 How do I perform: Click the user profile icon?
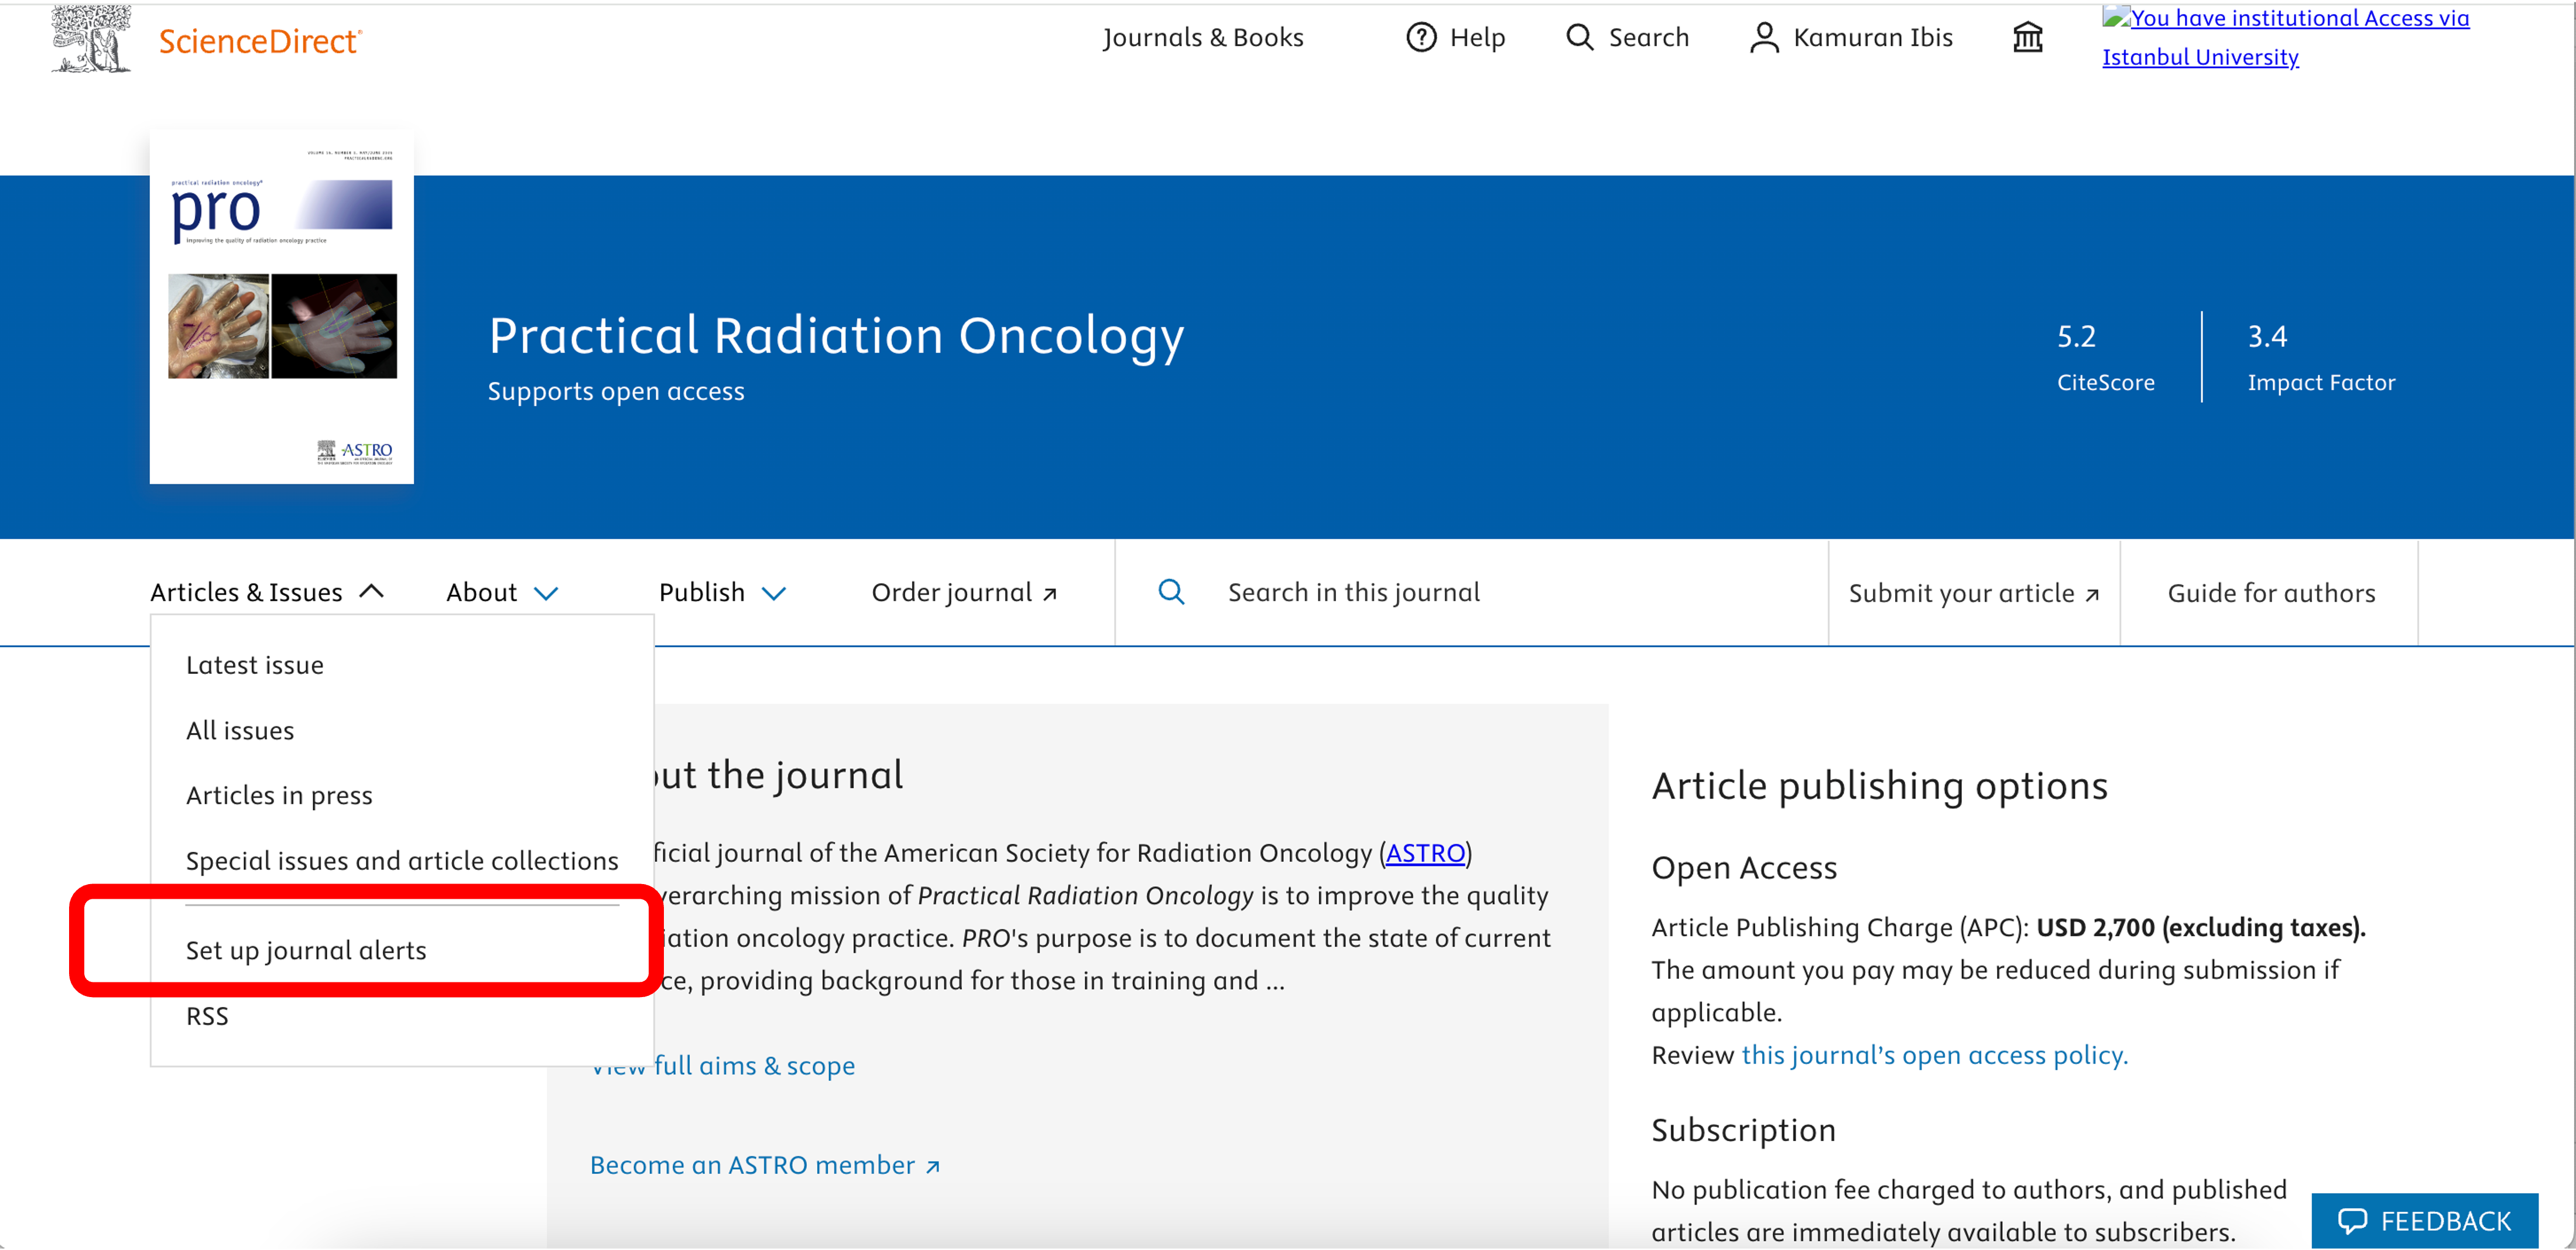(1764, 37)
